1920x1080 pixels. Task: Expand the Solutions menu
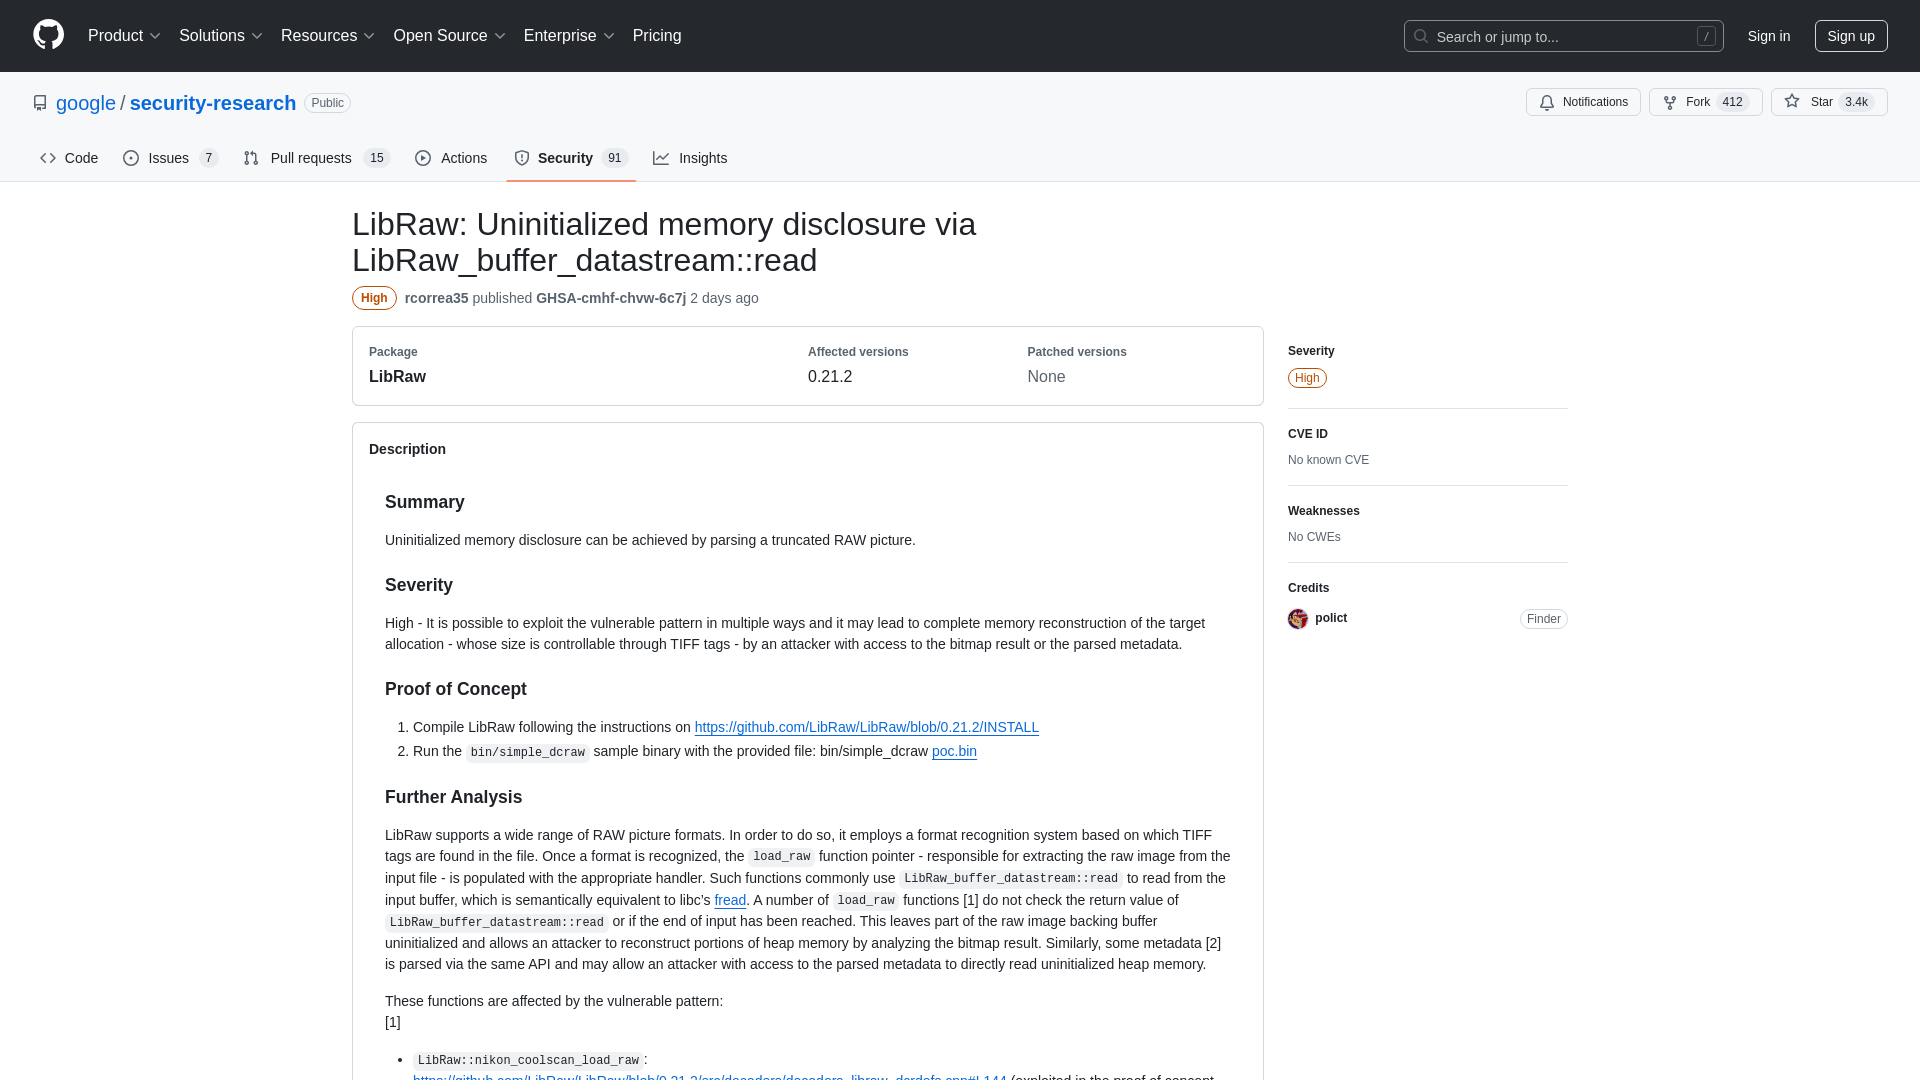[220, 36]
